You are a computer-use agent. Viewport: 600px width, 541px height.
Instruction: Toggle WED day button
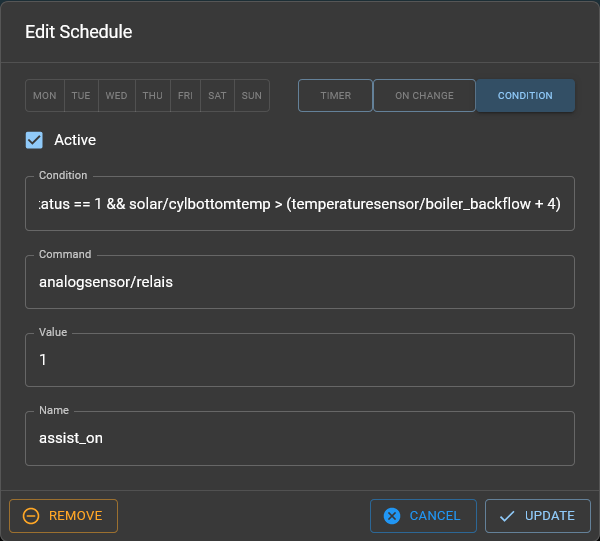coord(116,96)
